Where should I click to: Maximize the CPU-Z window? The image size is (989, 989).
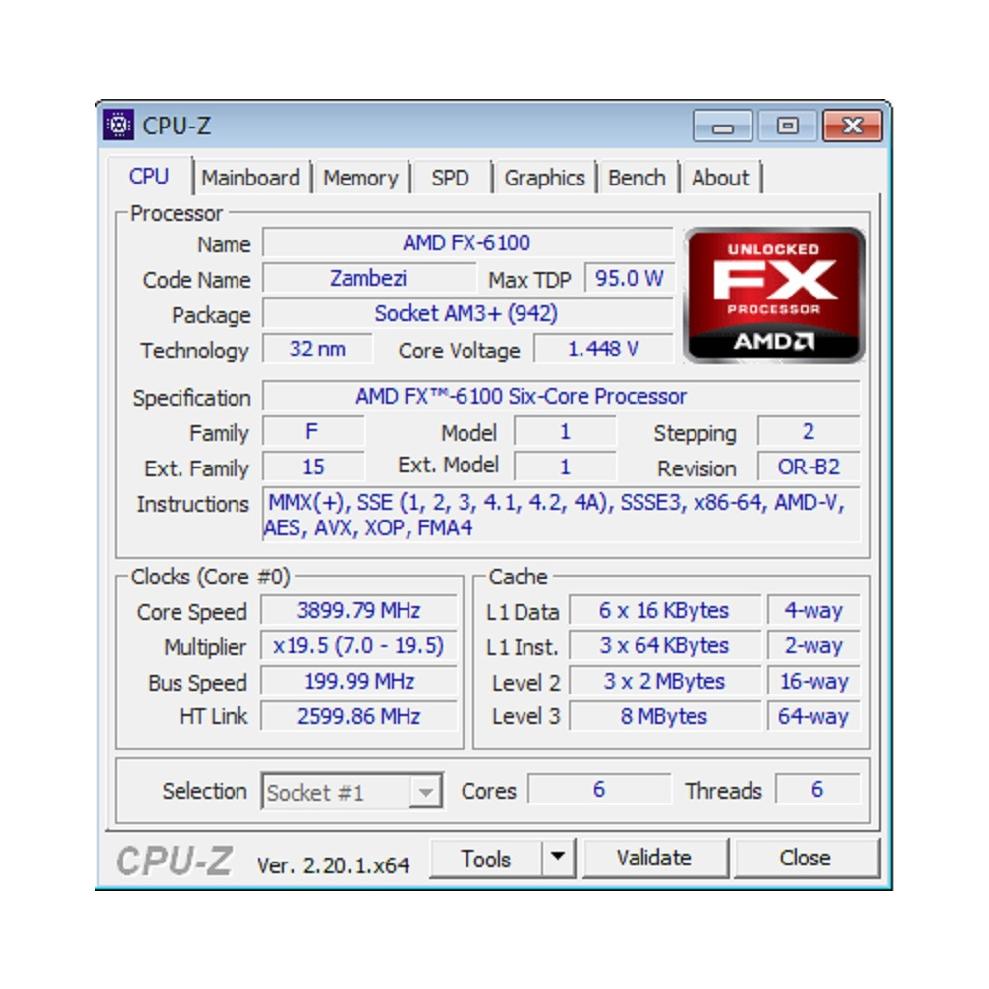point(788,126)
